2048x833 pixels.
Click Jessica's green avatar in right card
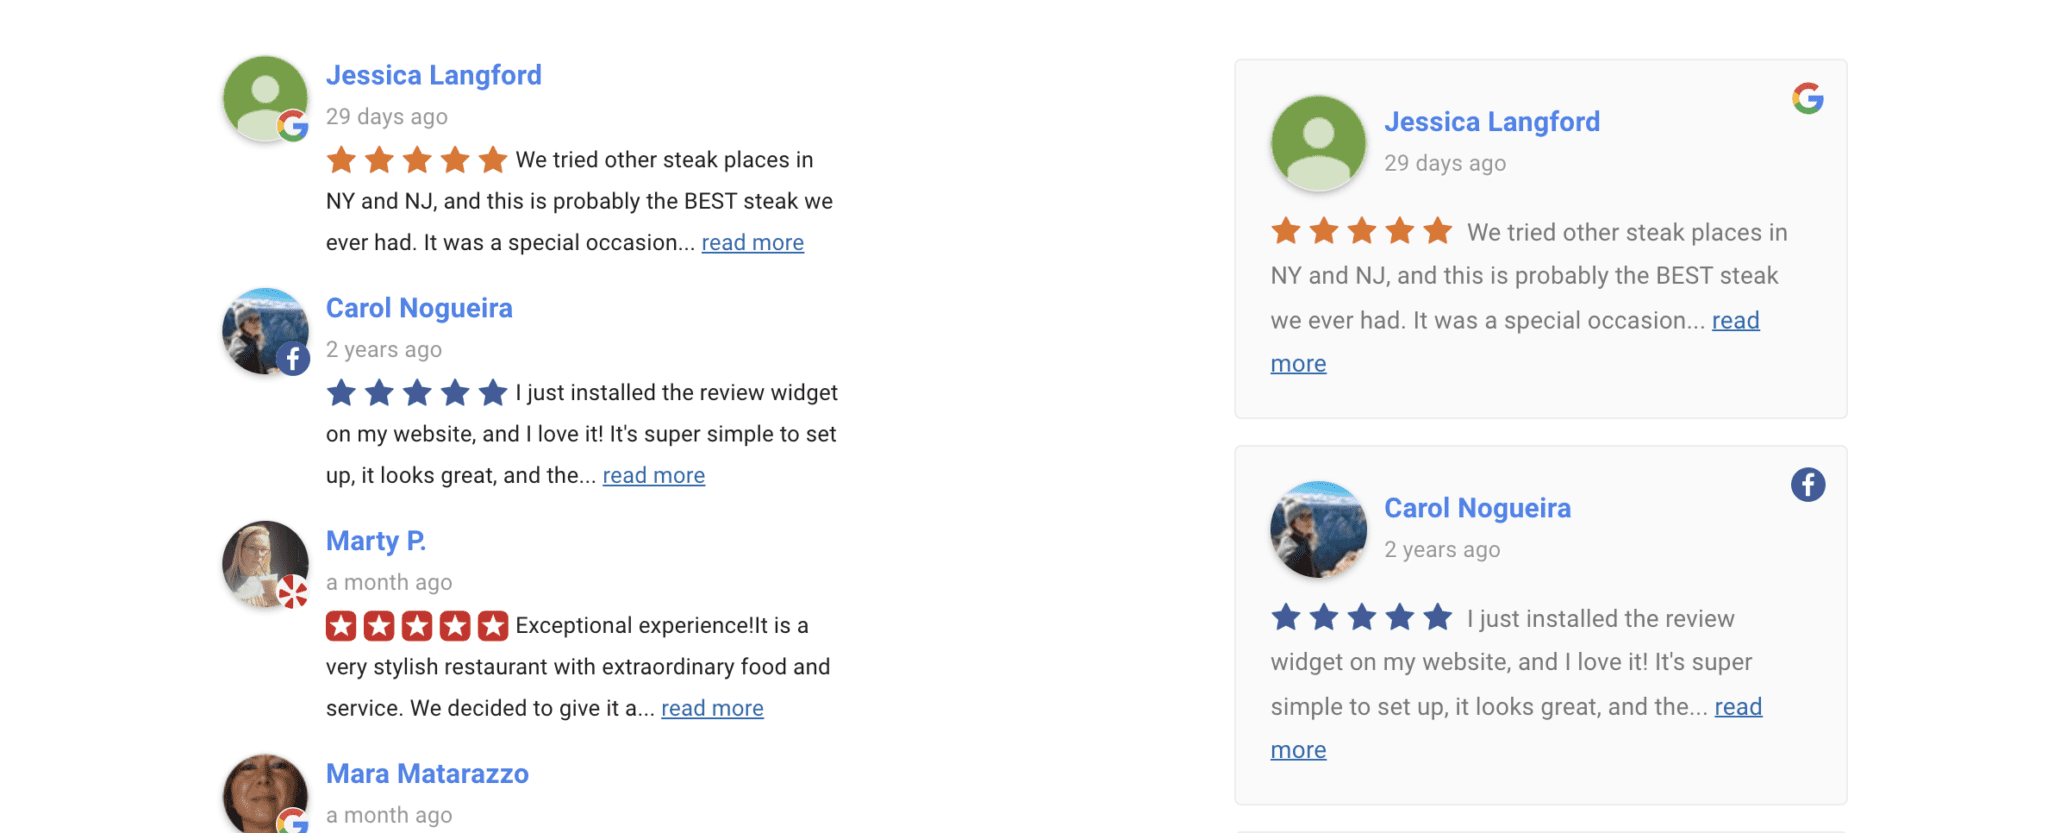click(x=1318, y=143)
